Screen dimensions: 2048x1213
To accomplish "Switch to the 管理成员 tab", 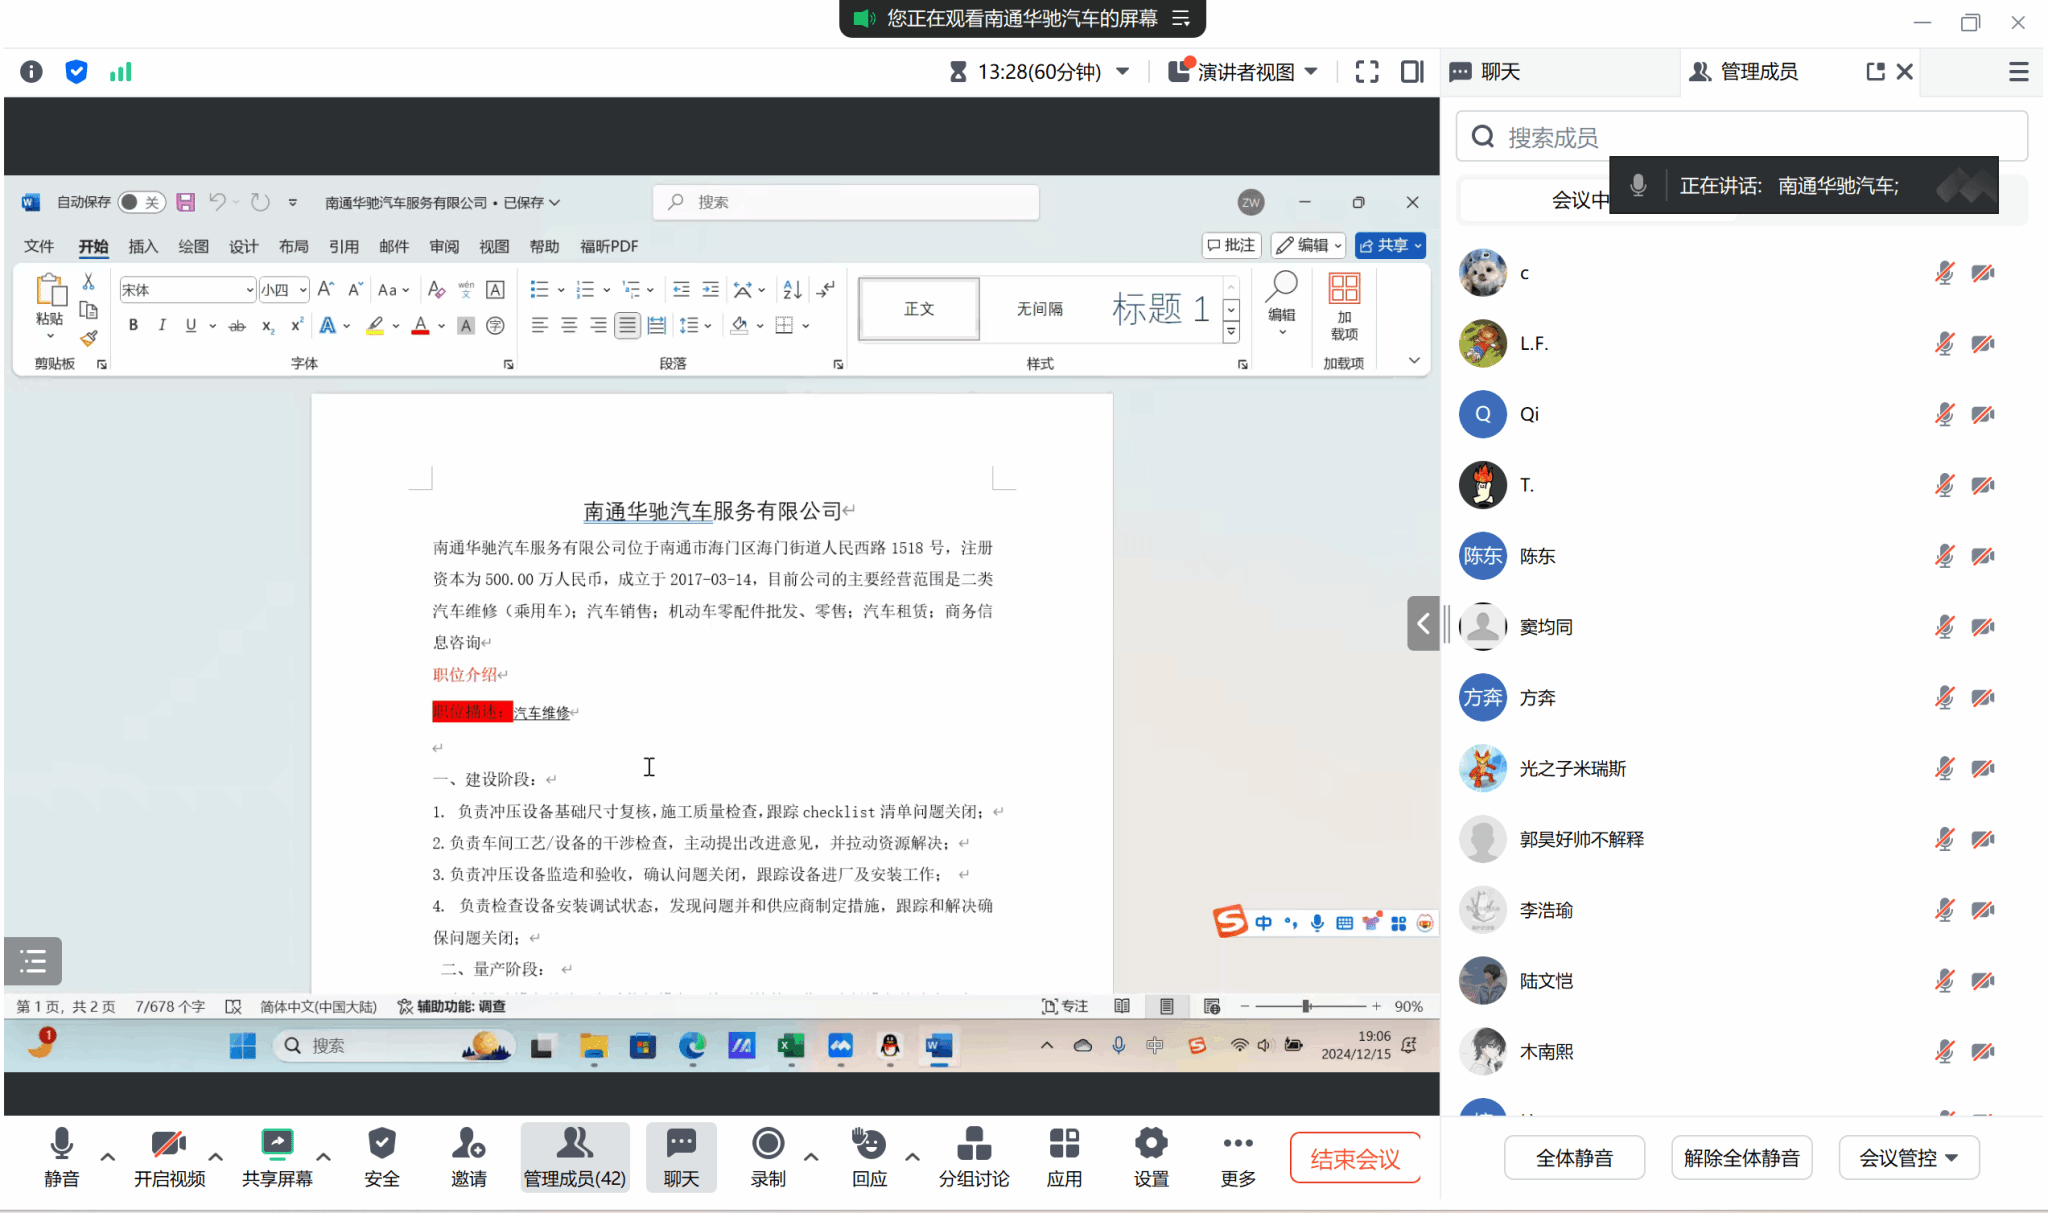I will click(x=1757, y=72).
